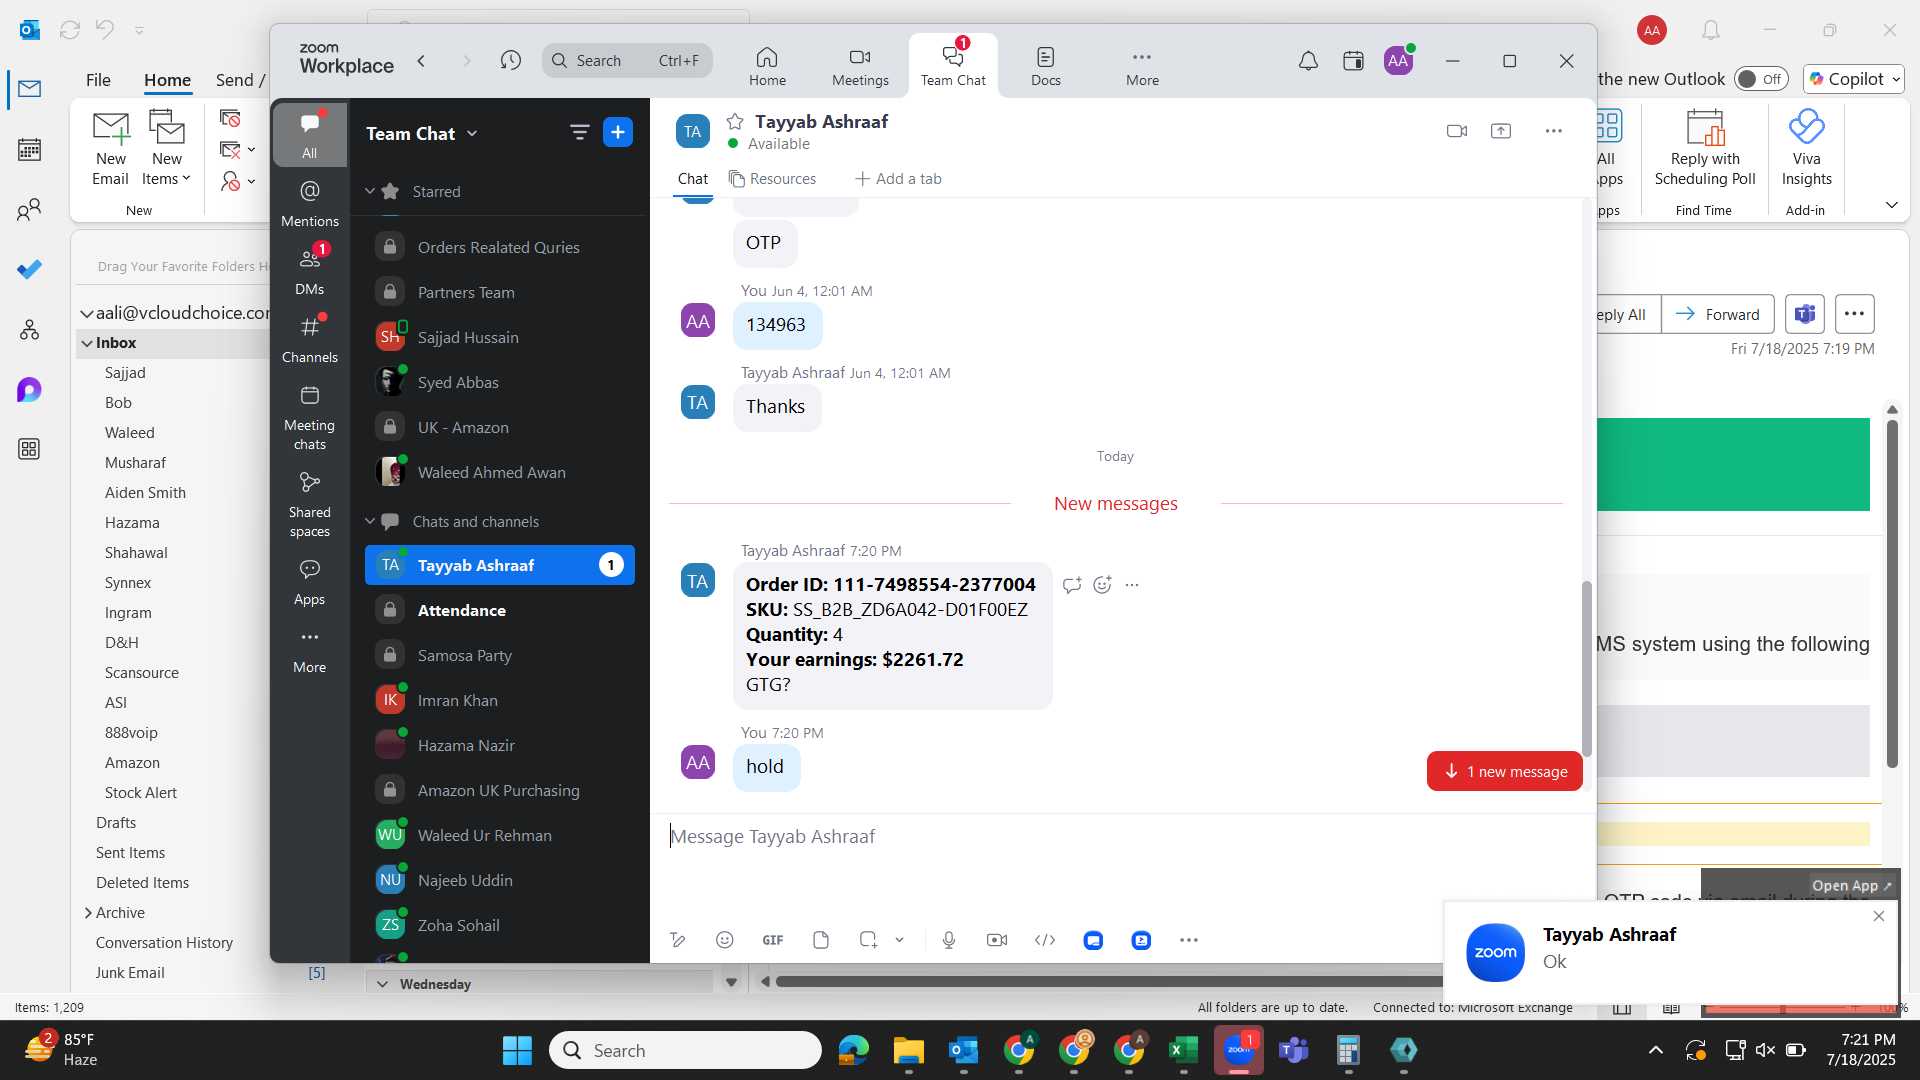
Task: Open the text formatting pen icon
Action: tap(677, 940)
